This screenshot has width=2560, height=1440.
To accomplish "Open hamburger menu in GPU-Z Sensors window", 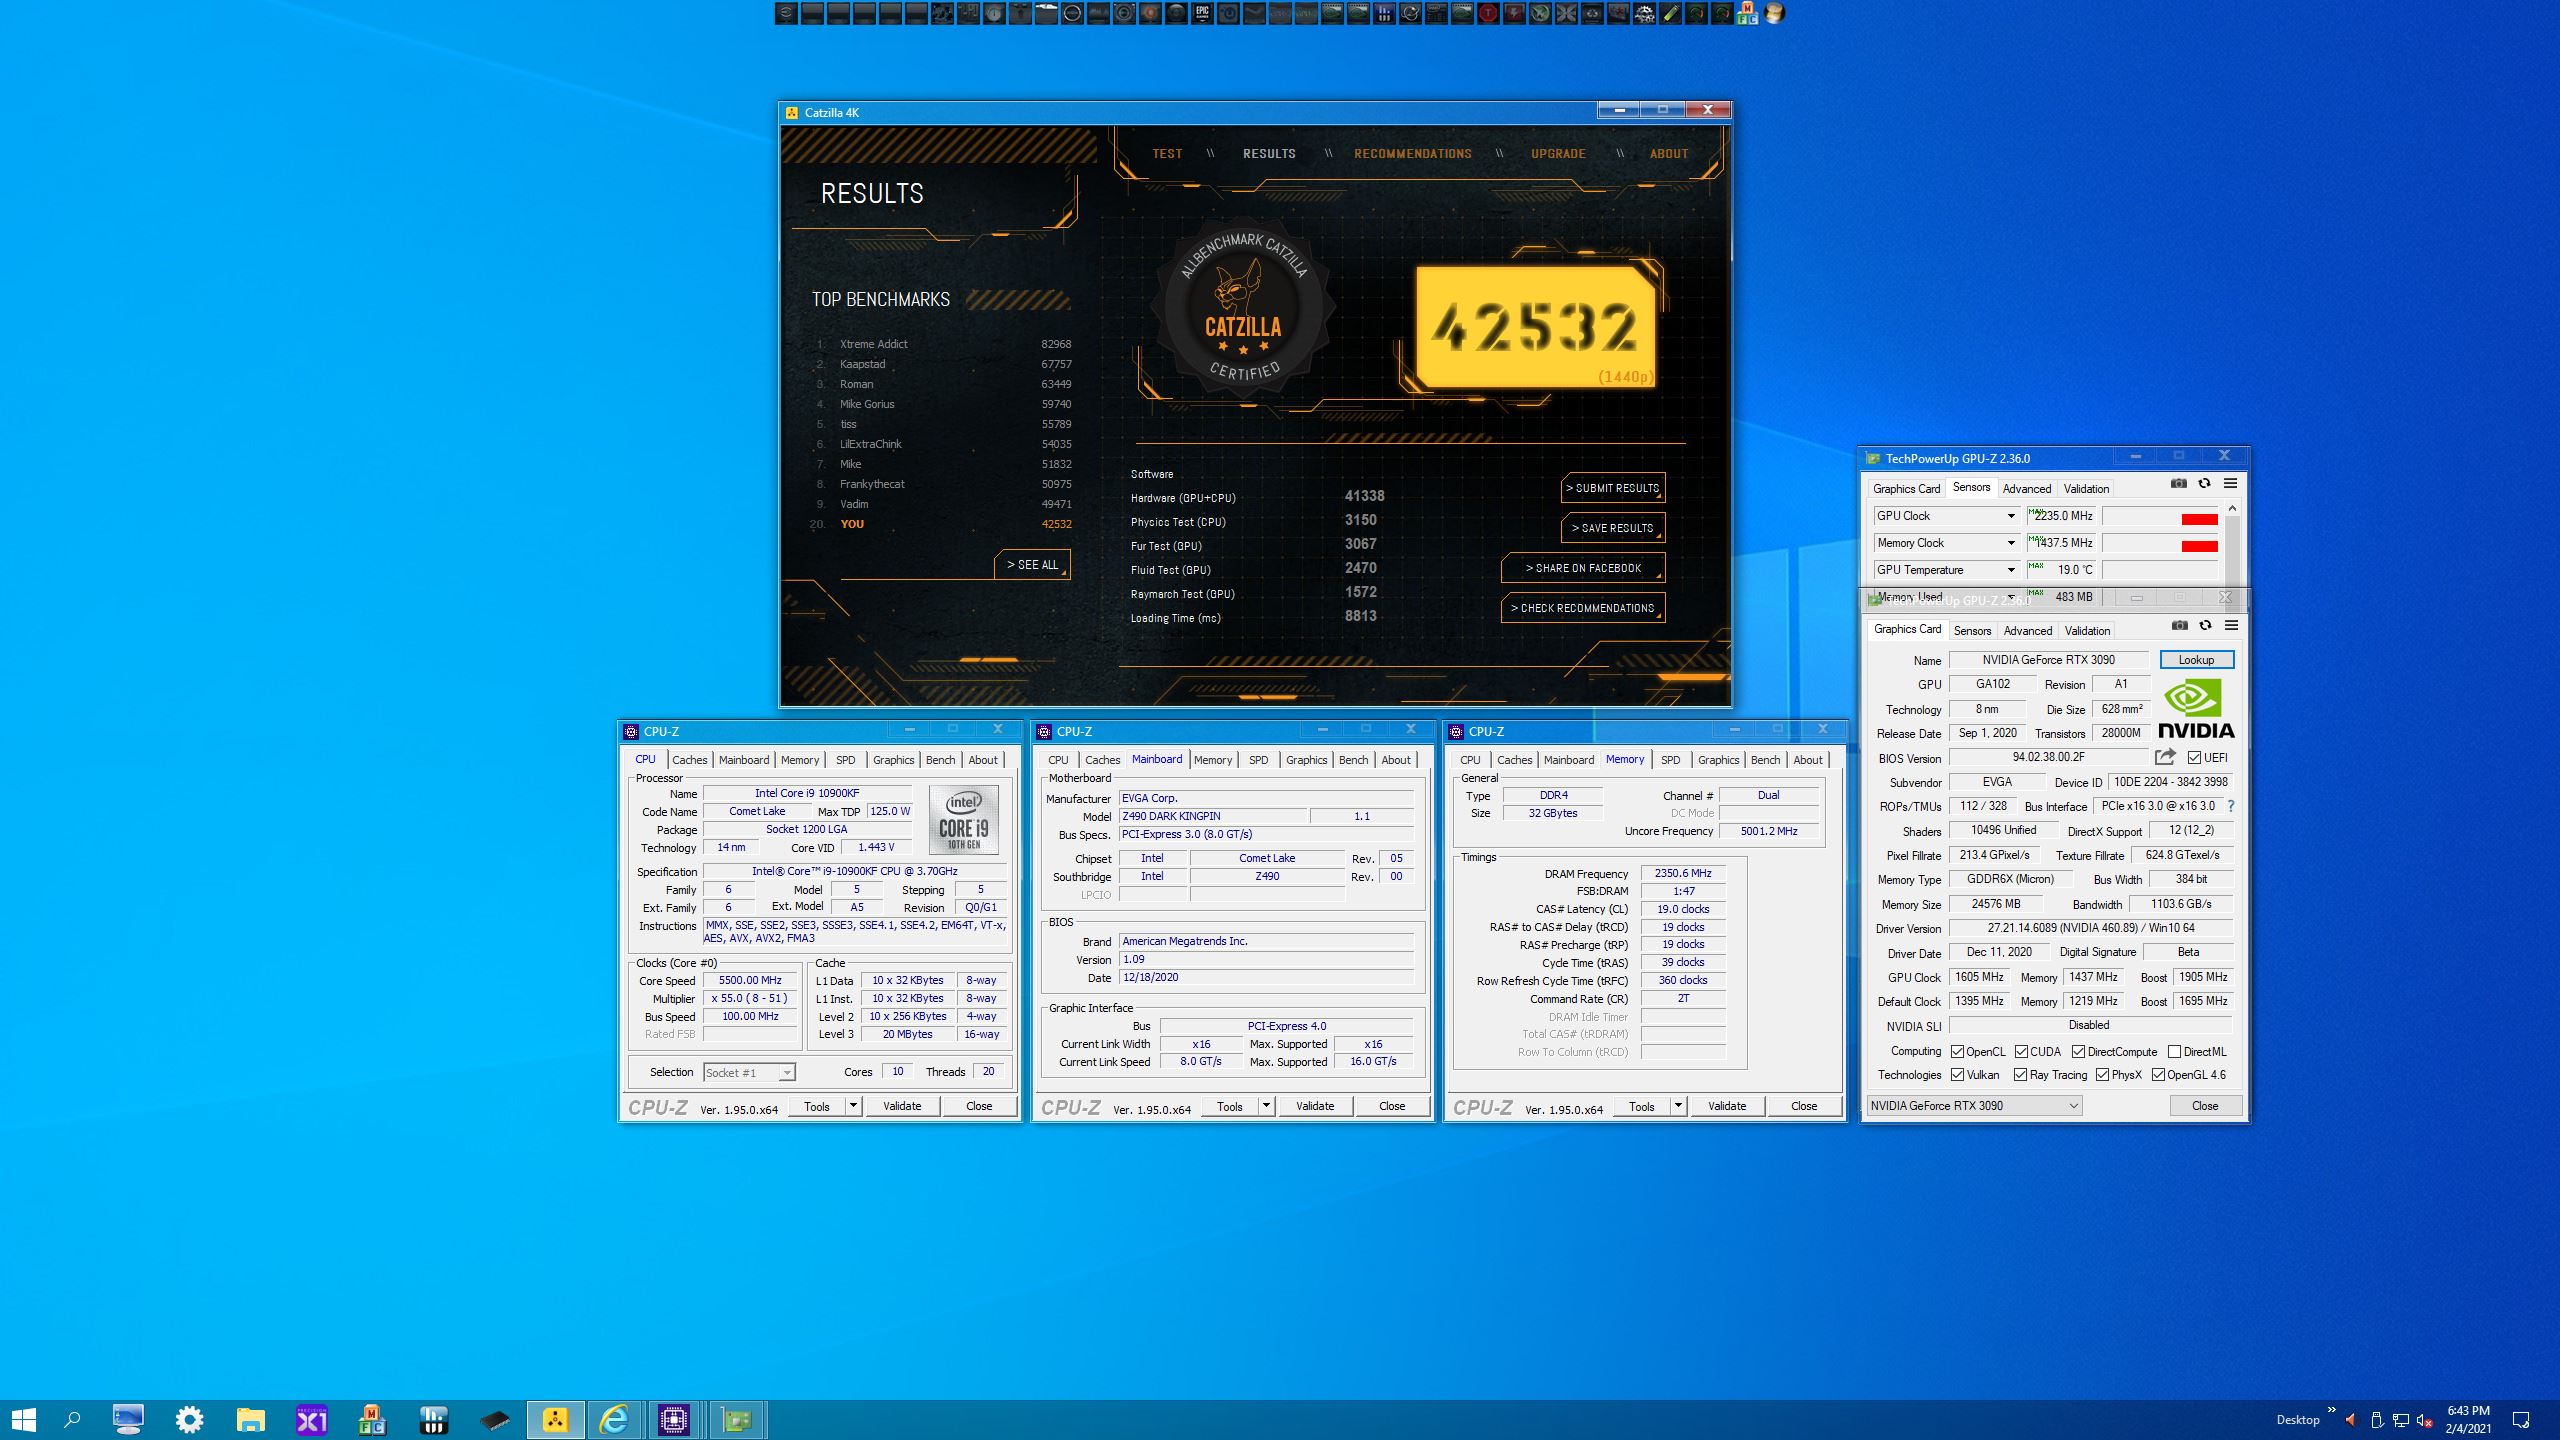I will tap(2230, 484).
